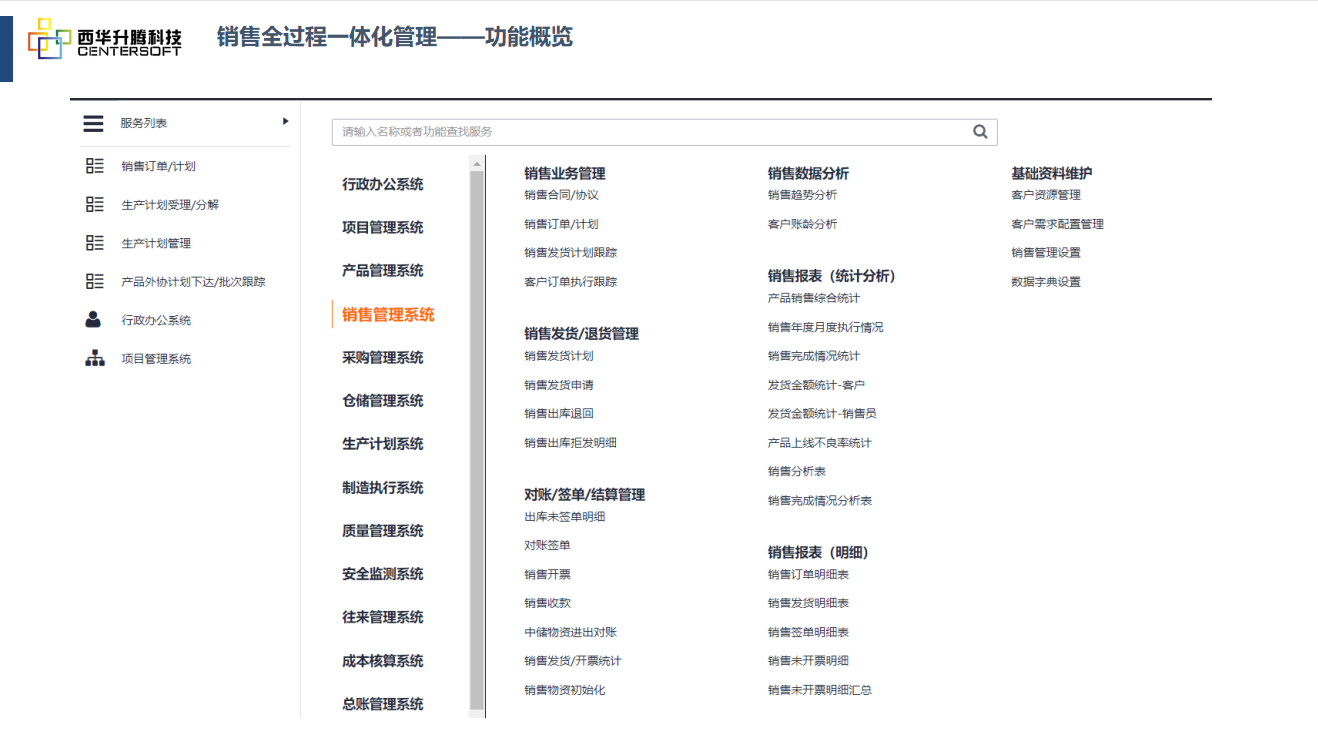Click the service search input field
Screen dimensions: 1318x744
point(650,132)
